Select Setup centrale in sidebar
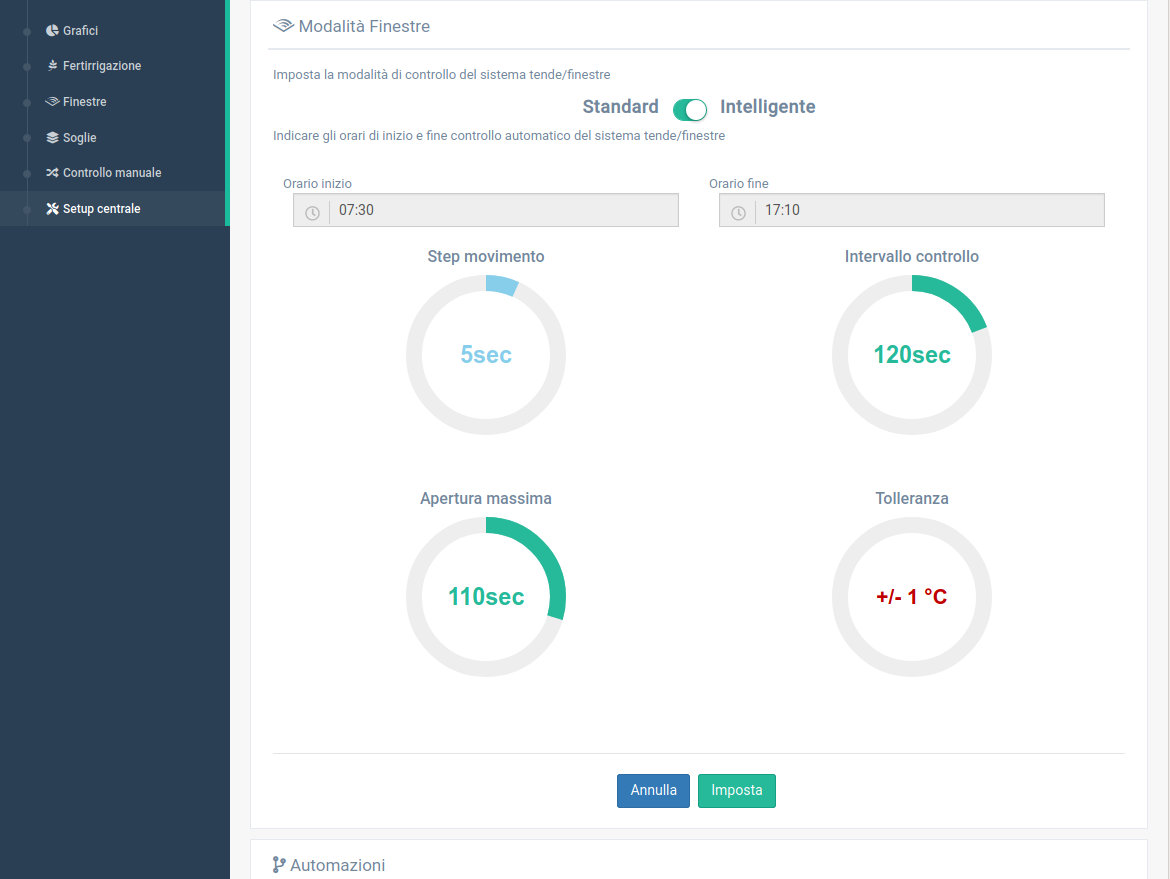1170x879 pixels. tap(112, 209)
